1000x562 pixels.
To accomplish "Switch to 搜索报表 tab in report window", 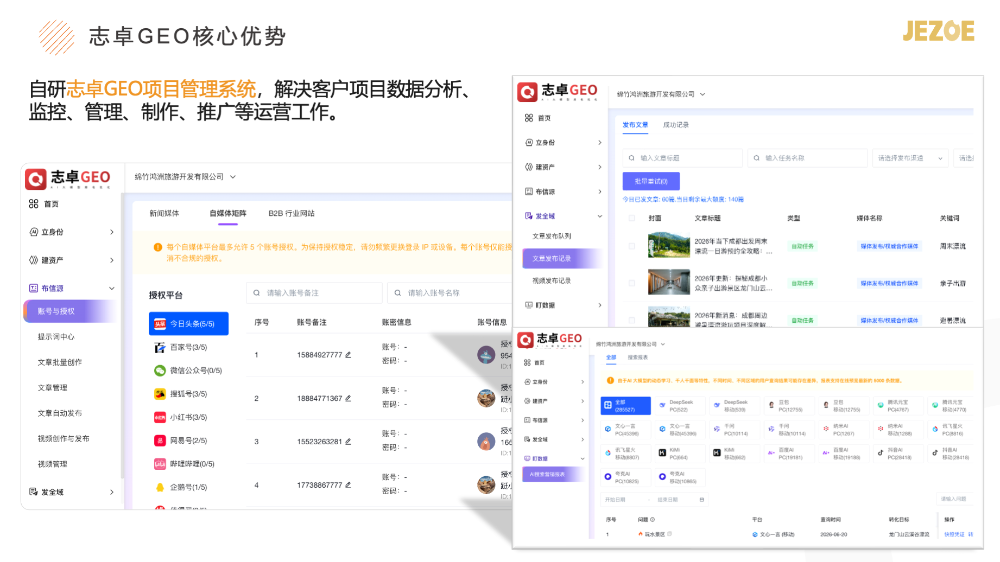I will coord(638,358).
